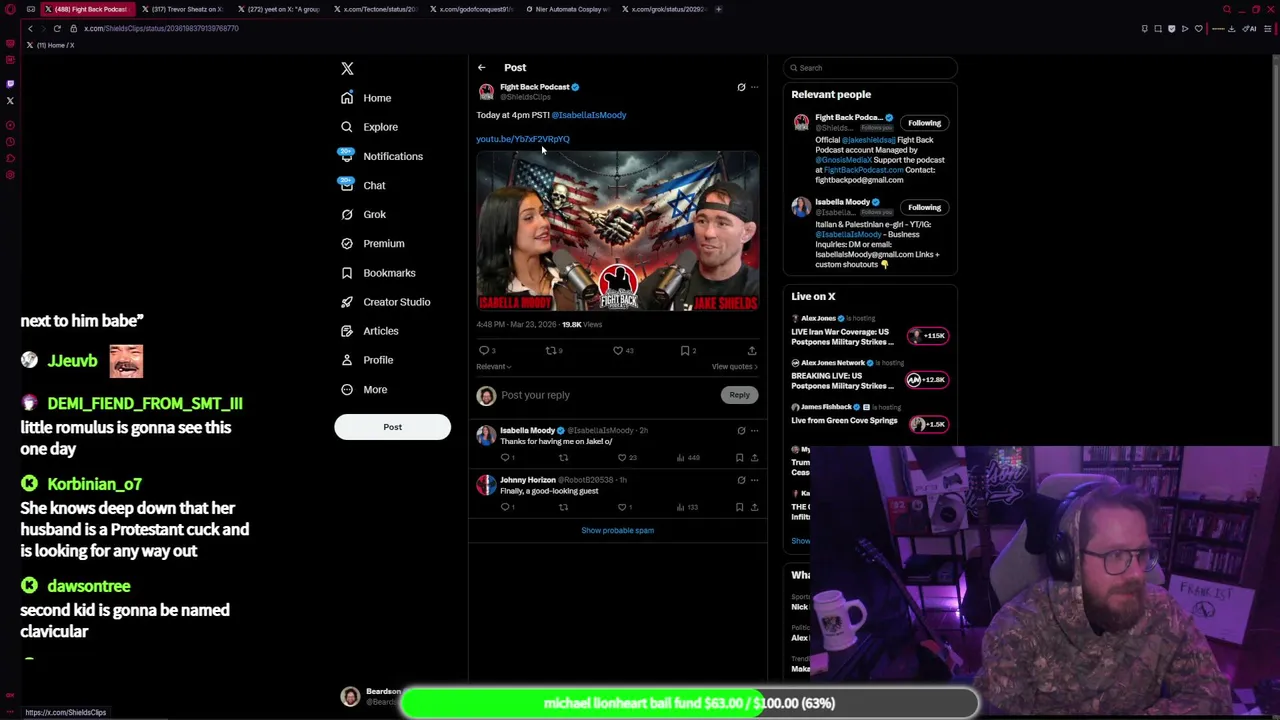This screenshot has width=1280, height=720.
Task: Click the Articles icon in sidebar
Action: [x=347, y=330]
